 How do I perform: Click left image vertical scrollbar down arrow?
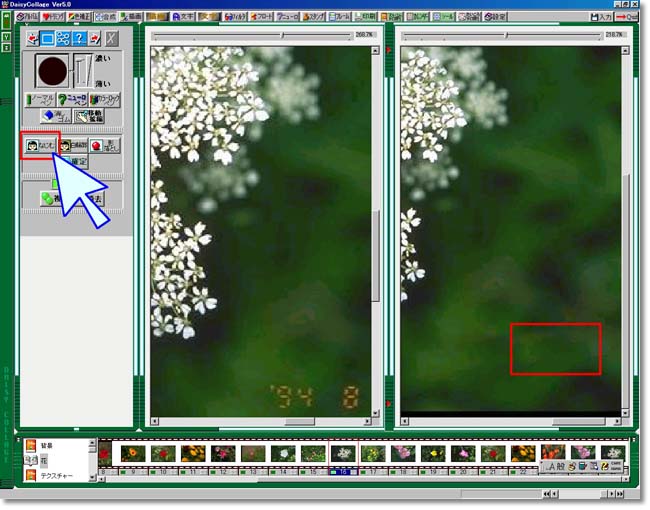(x=375, y=413)
